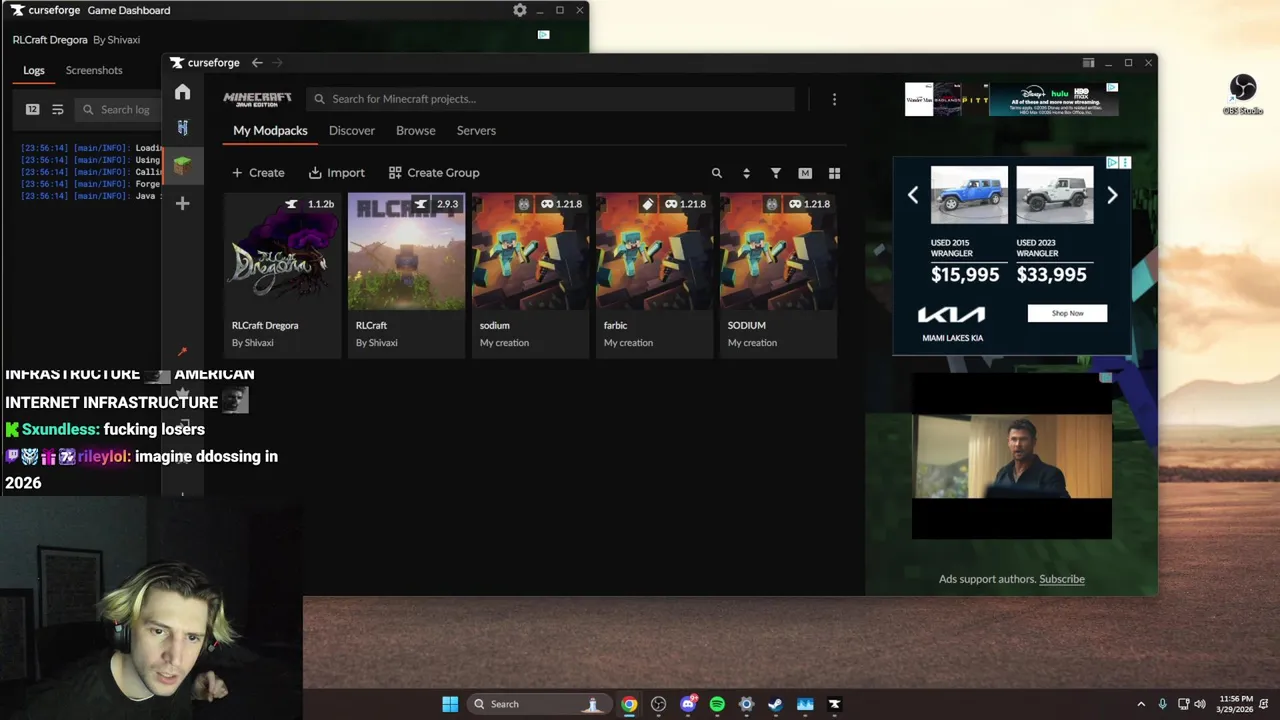Click the Shop Now button in Kia ad

click(1067, 313)
